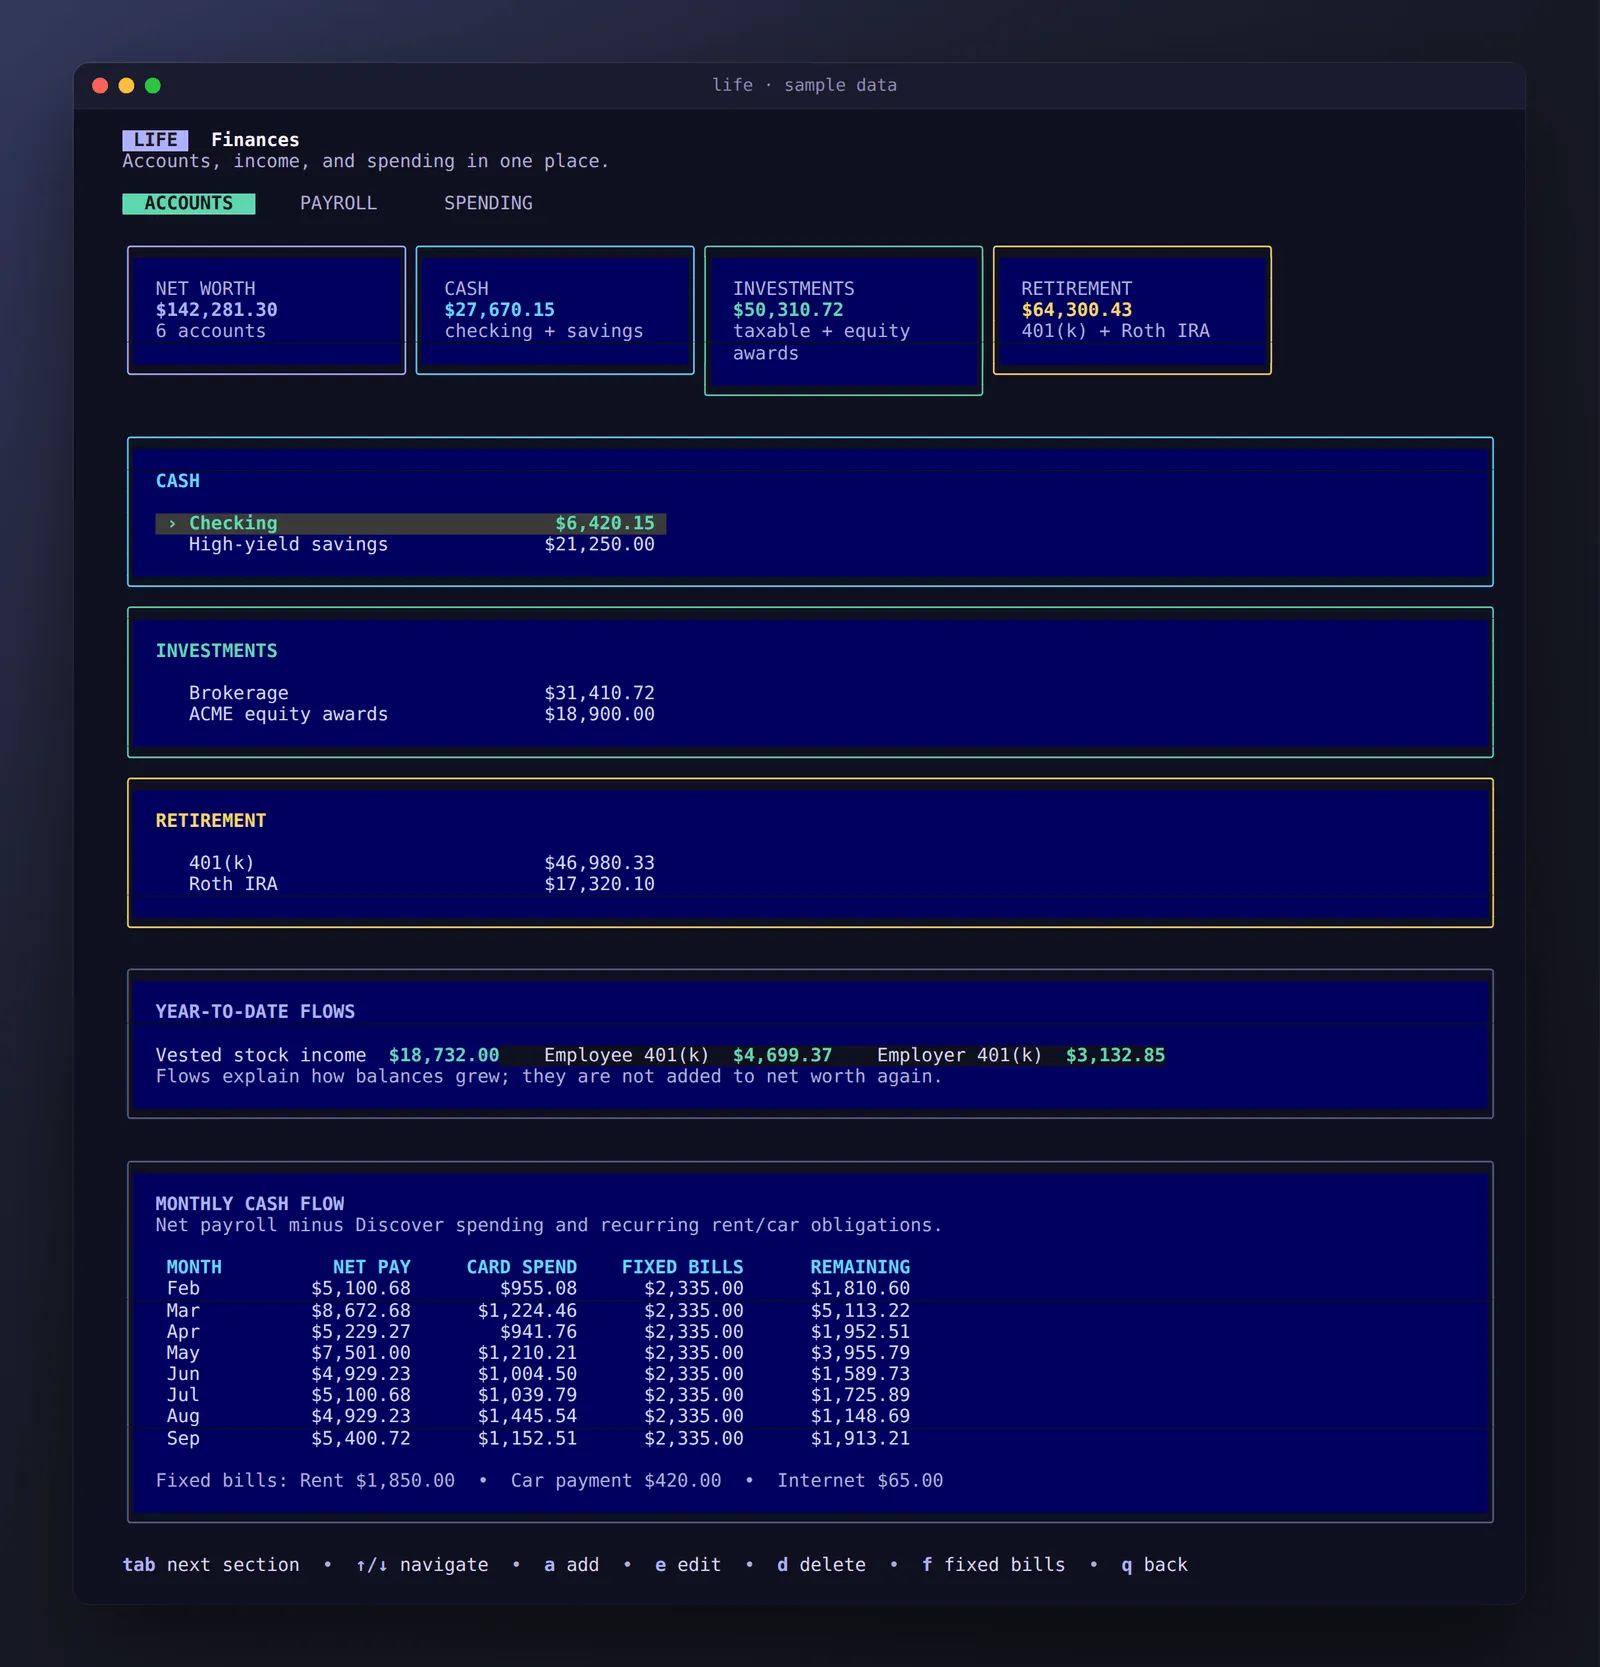The width and height of the screenshot is (1600, 1667).
Task: Click Sep net pay $5,400.72
Action: 361,1439
